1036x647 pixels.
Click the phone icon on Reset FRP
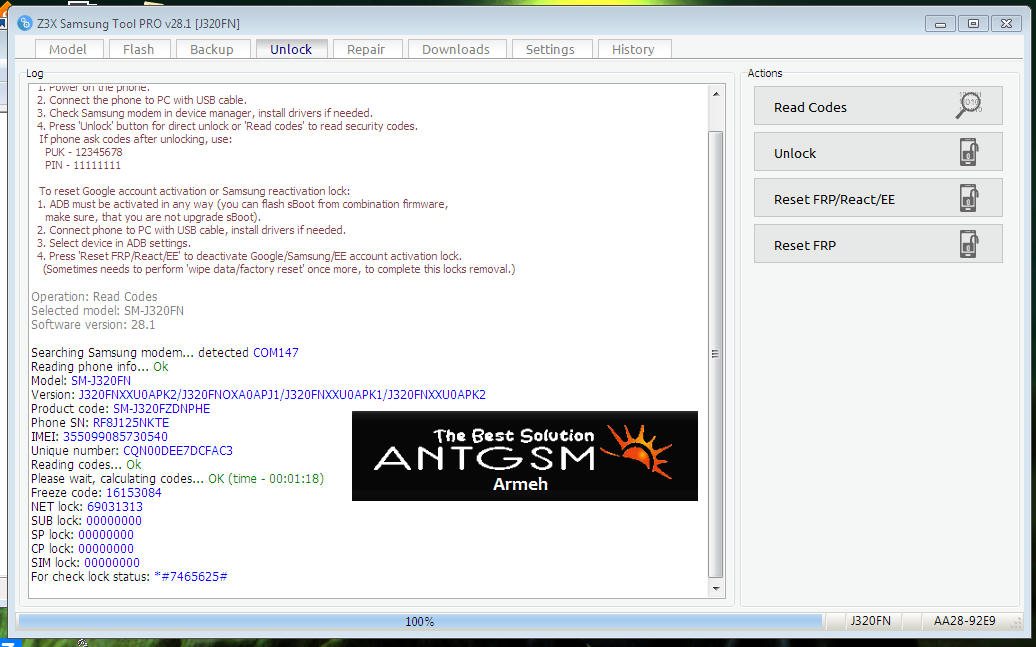(969, 244)
